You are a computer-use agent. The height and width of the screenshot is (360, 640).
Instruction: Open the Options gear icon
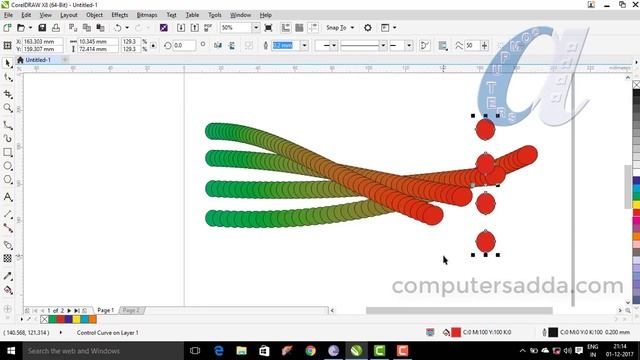368,28
